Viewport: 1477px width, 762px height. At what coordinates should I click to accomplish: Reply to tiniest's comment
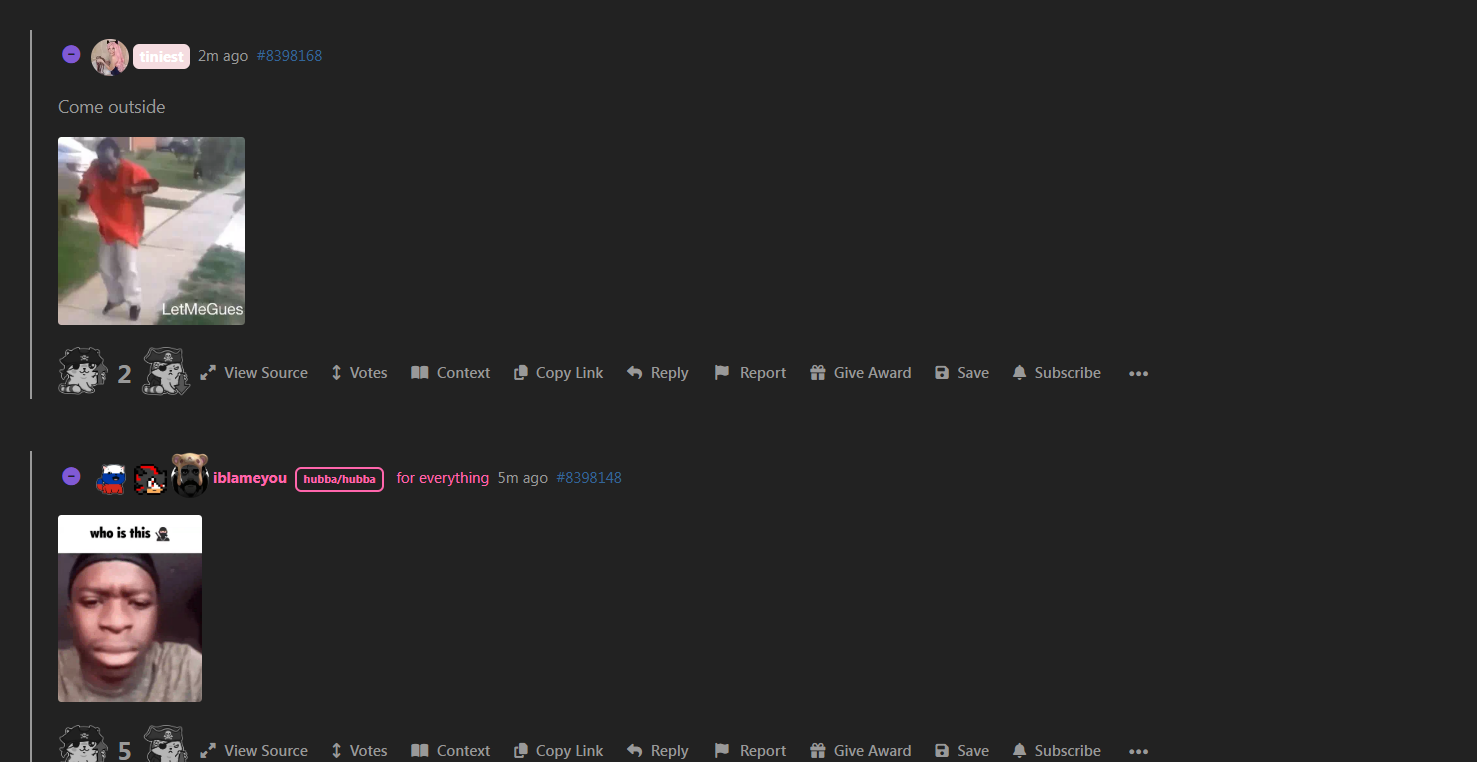point(658,373)
